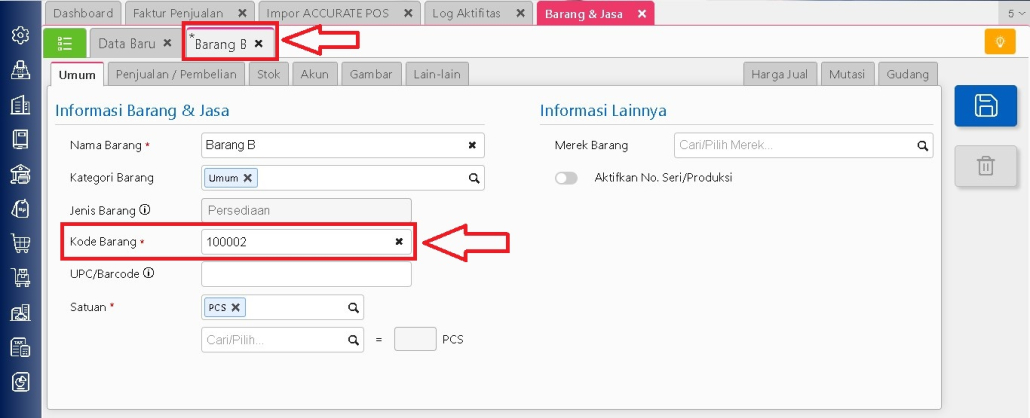
Task: Click the trash delete button
Action: pyautogui.click(x=985, y=166)
